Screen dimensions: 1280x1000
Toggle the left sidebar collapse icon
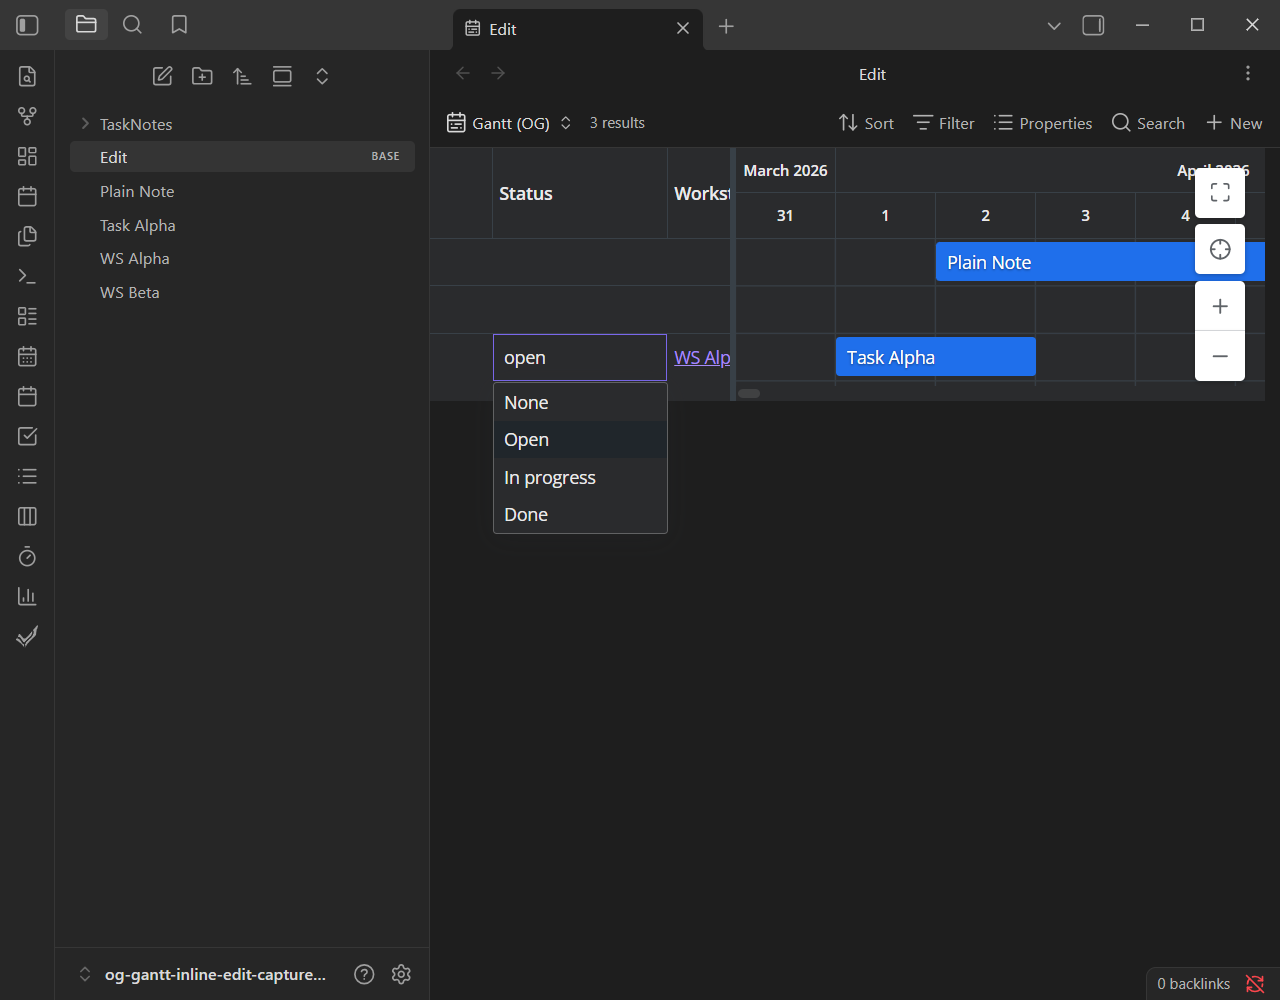click(x=28, y=25)
